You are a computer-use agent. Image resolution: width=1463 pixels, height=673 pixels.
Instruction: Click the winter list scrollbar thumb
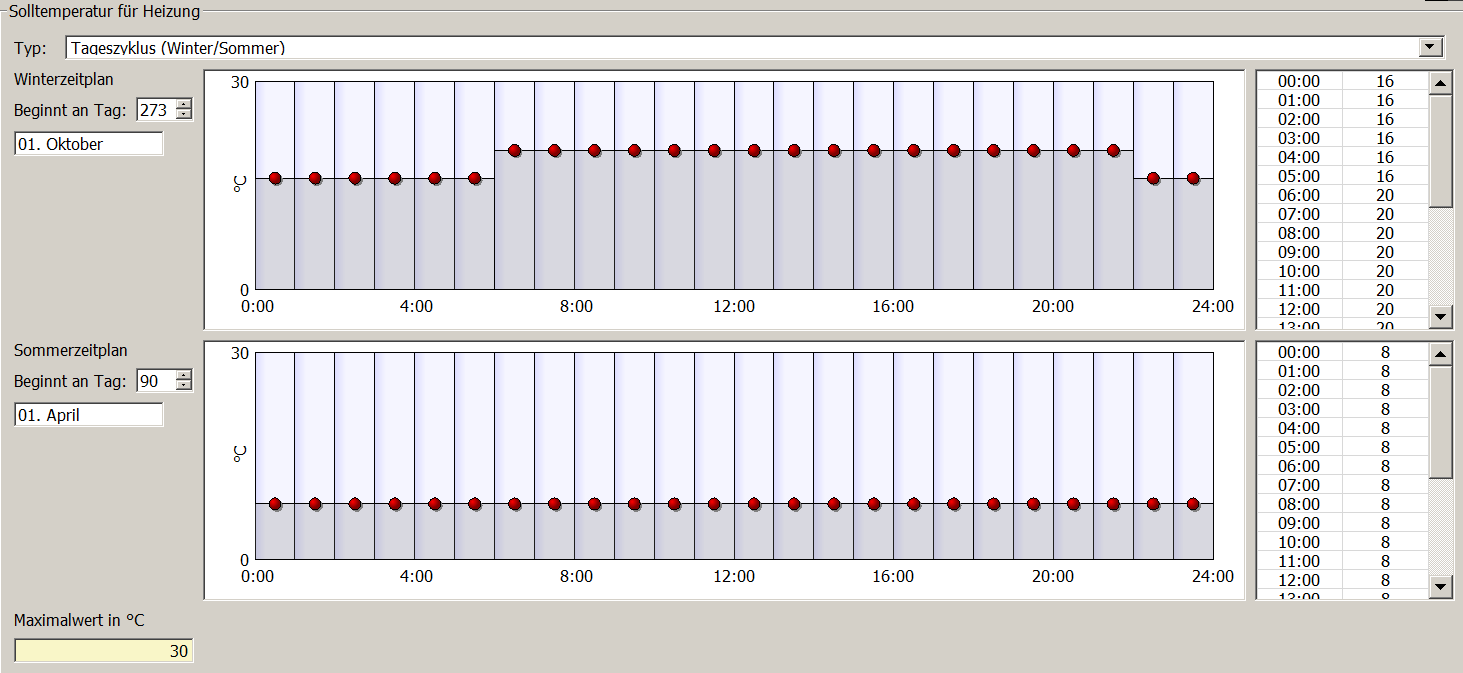[1441, 151]
